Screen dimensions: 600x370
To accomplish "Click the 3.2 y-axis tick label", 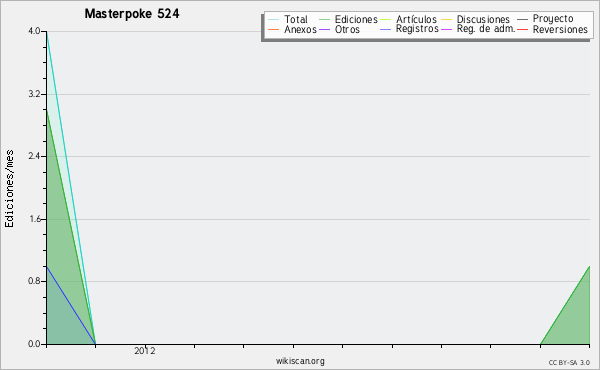I will (34, 94).
